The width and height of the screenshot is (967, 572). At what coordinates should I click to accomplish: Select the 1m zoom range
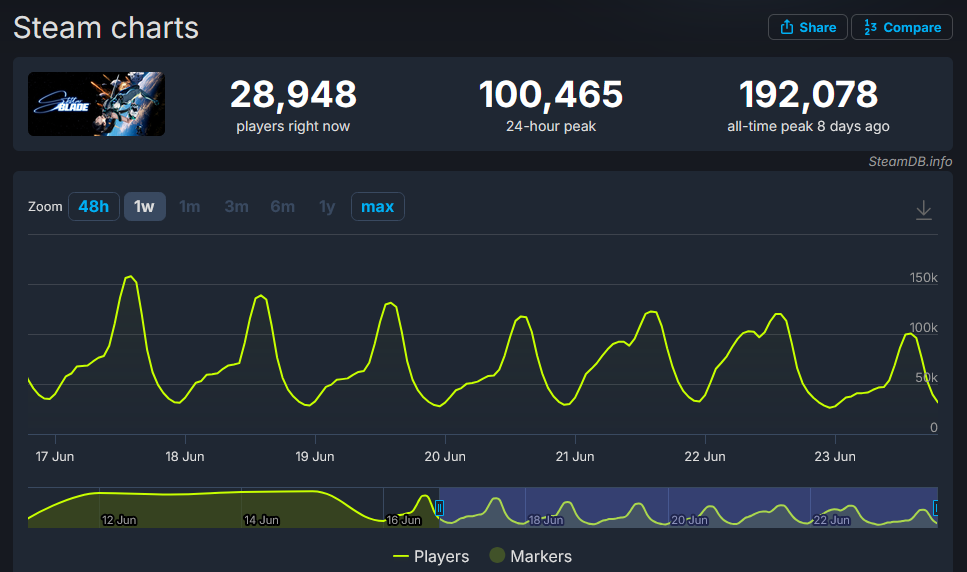click(189, 206)
